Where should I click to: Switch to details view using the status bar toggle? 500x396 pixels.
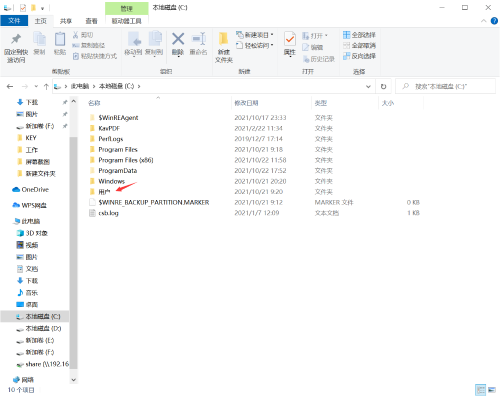pos(480,390)
